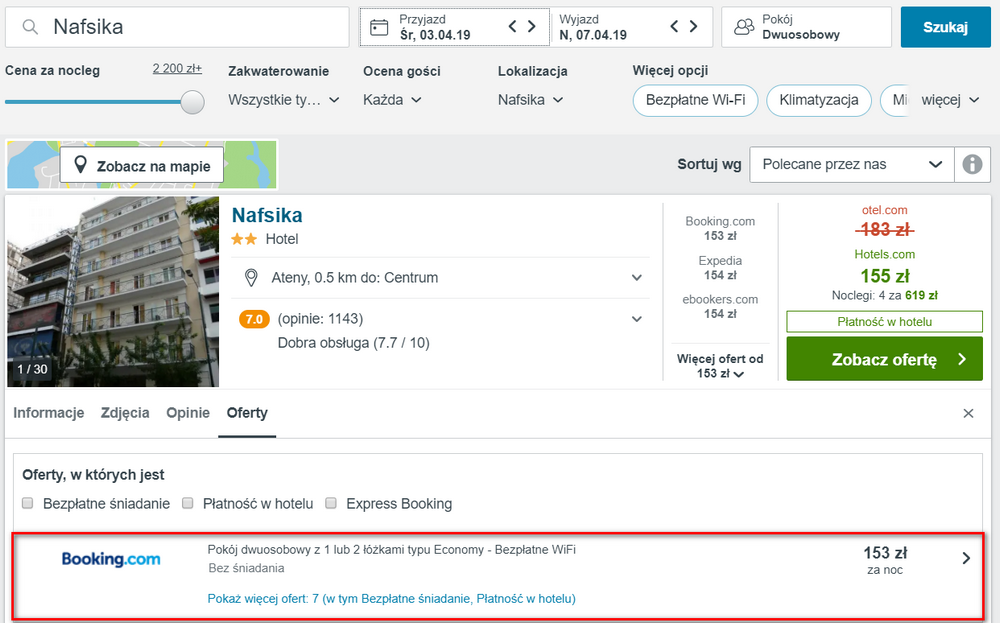Click the 1 / 30 photo counter

pyautogui.click(x=33, y=369)
